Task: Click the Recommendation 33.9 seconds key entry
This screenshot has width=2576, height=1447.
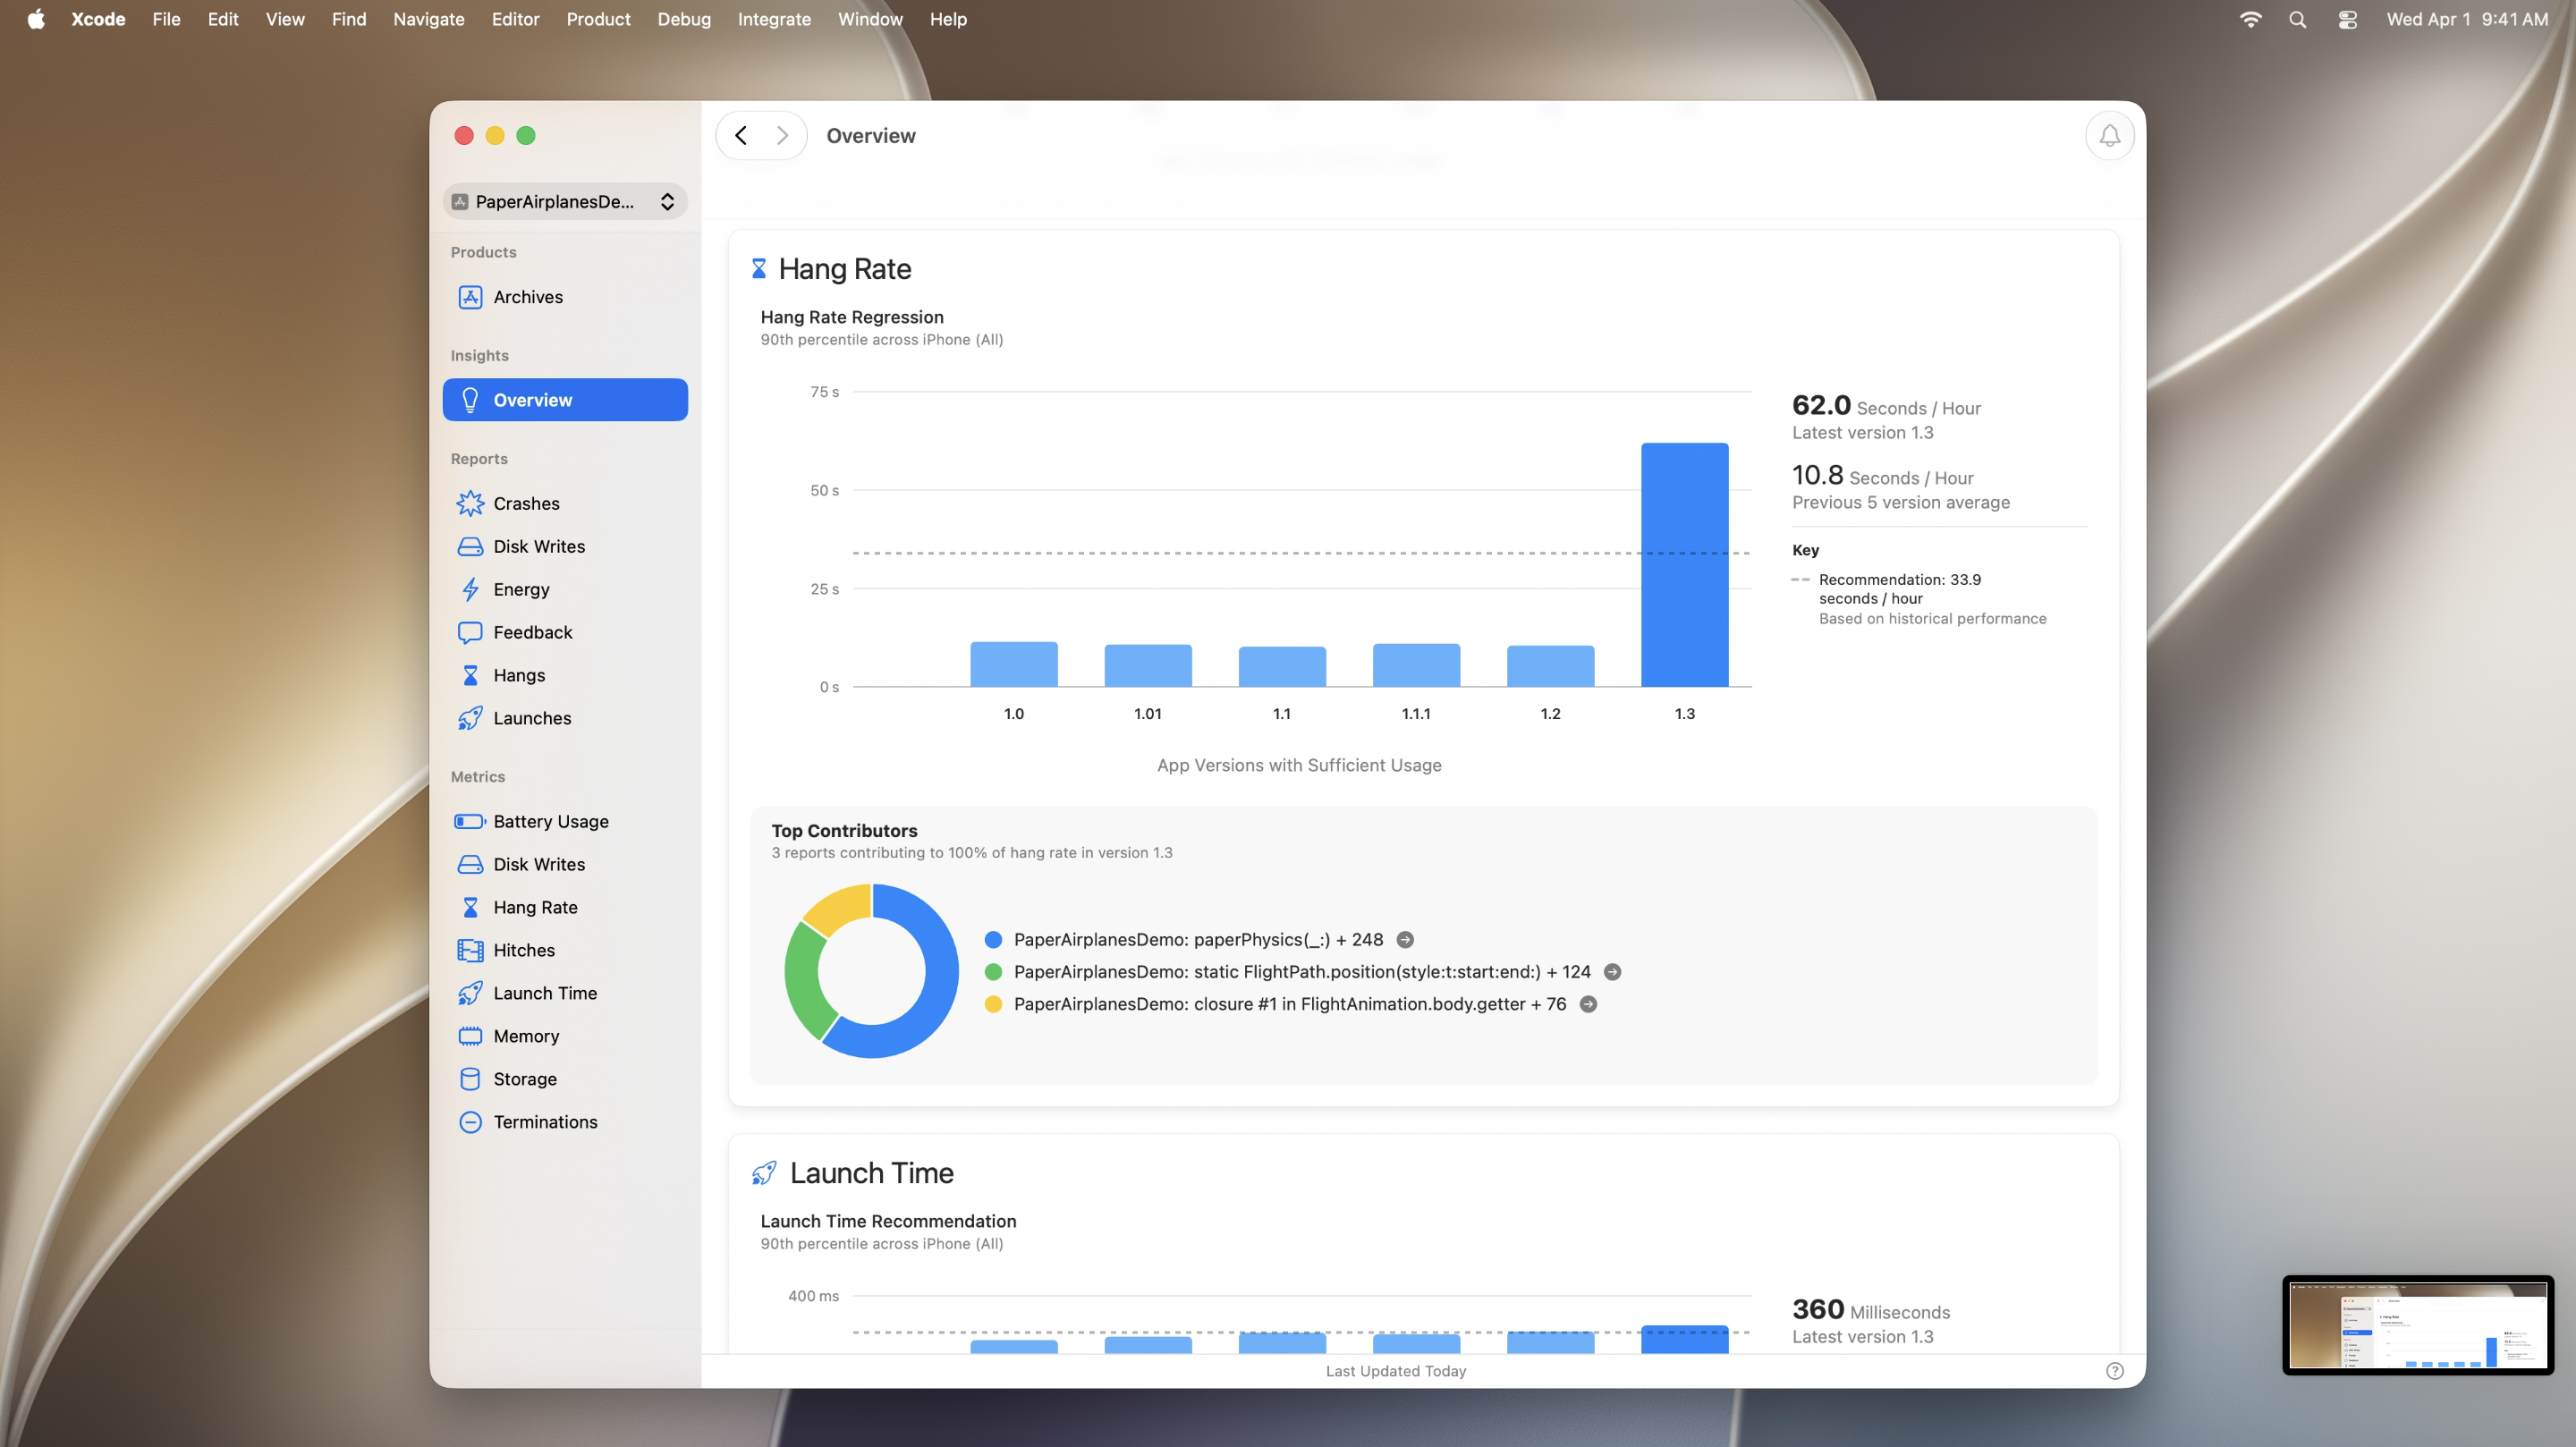Action: [x=1918, y=598]
